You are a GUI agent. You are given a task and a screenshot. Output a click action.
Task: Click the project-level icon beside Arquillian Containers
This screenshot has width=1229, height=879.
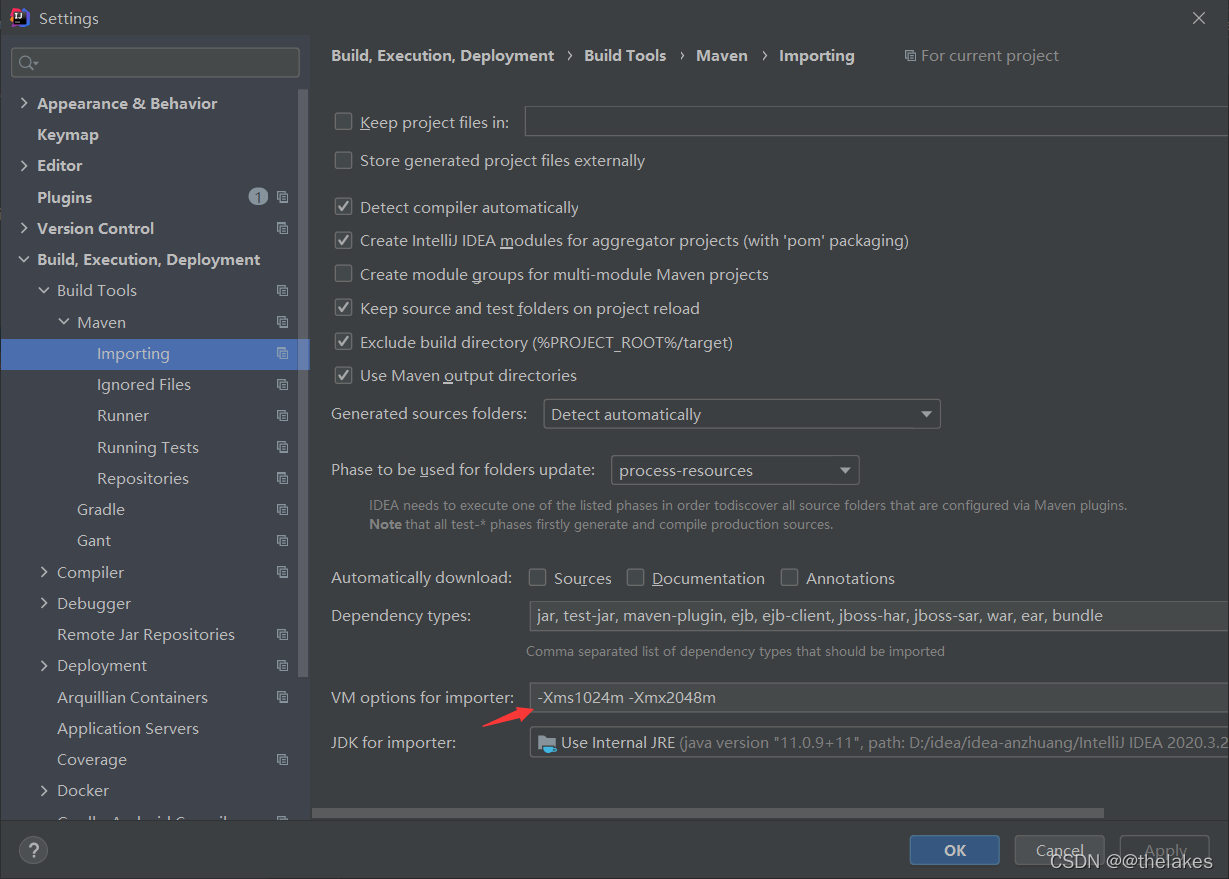pos(283,697)
